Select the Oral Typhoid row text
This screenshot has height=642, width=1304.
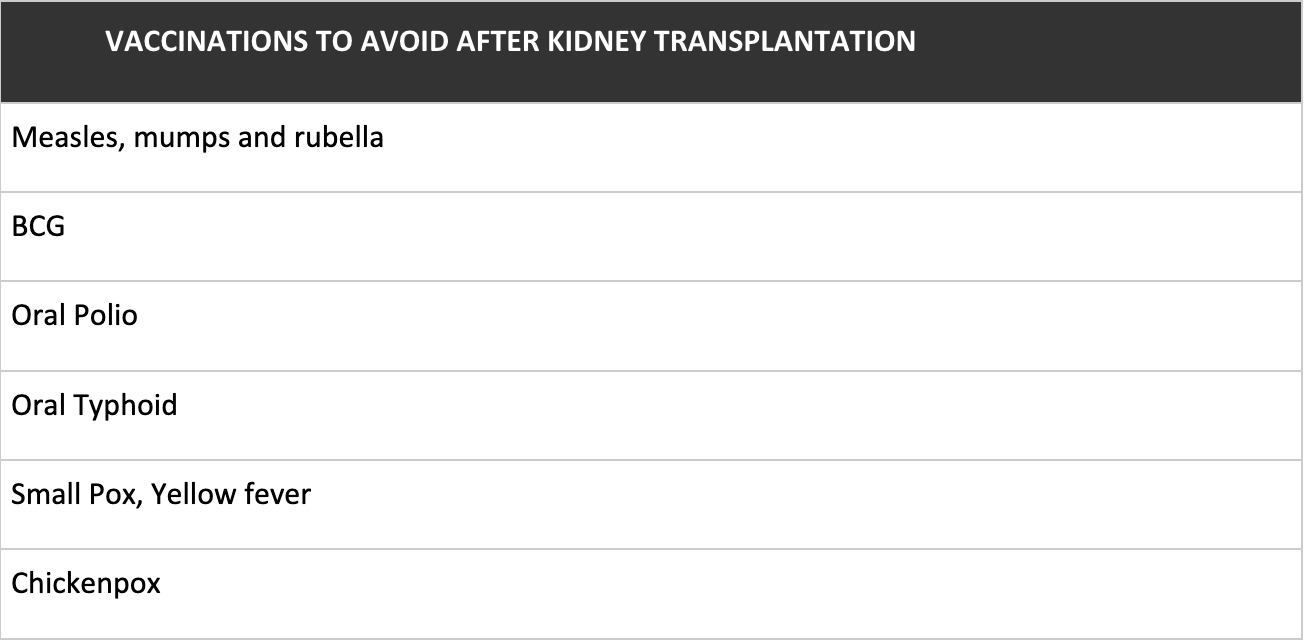[x=95, y=407]
